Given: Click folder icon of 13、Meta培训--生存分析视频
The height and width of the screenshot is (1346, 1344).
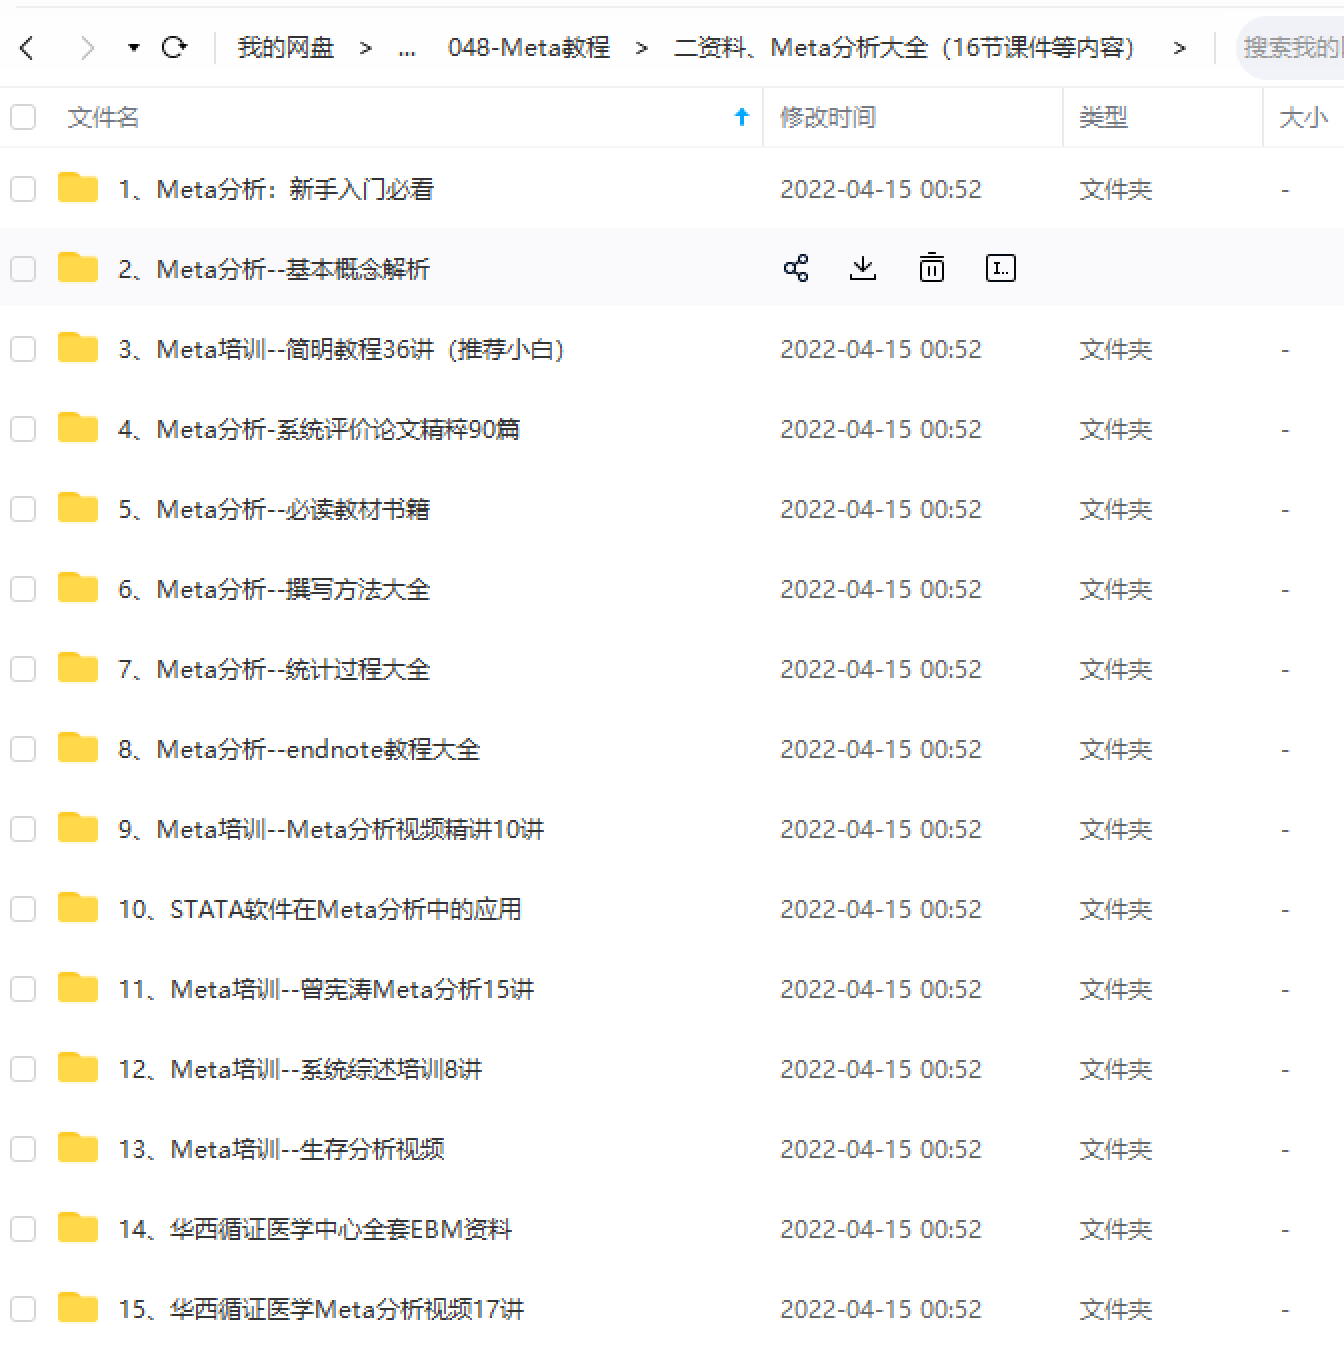Looking at the screenshot, I should 78,1148.
